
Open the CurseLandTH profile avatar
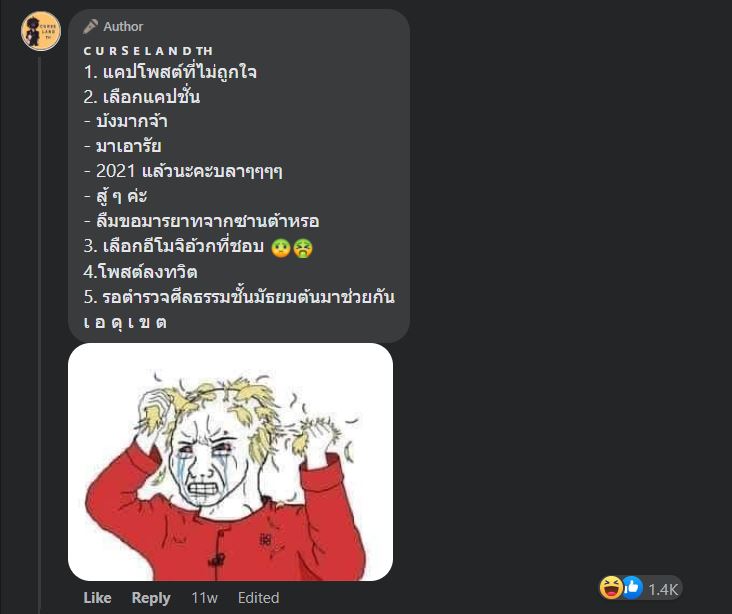41,31
